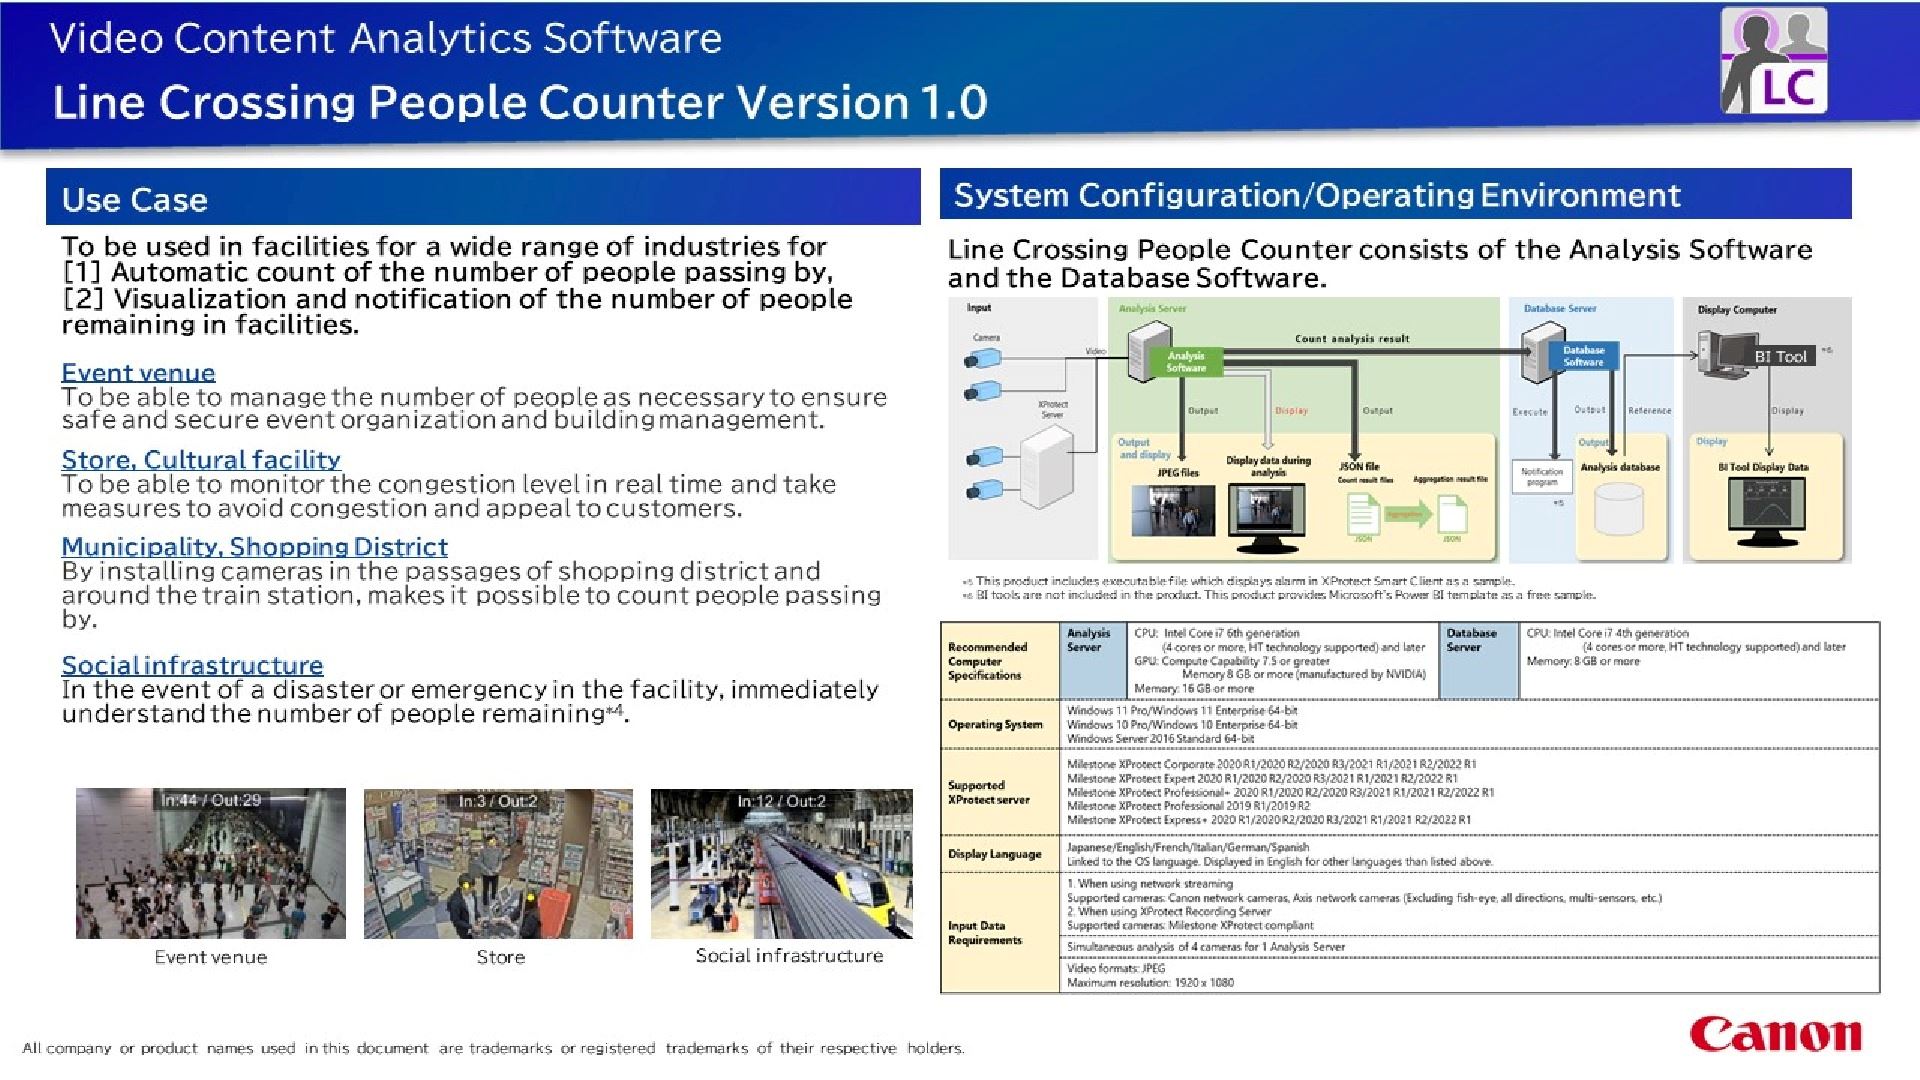Click the 'In:44 / Out:29' counter overlay
The height and width of the screenshot is (1080, 1920).
[211, 800]
